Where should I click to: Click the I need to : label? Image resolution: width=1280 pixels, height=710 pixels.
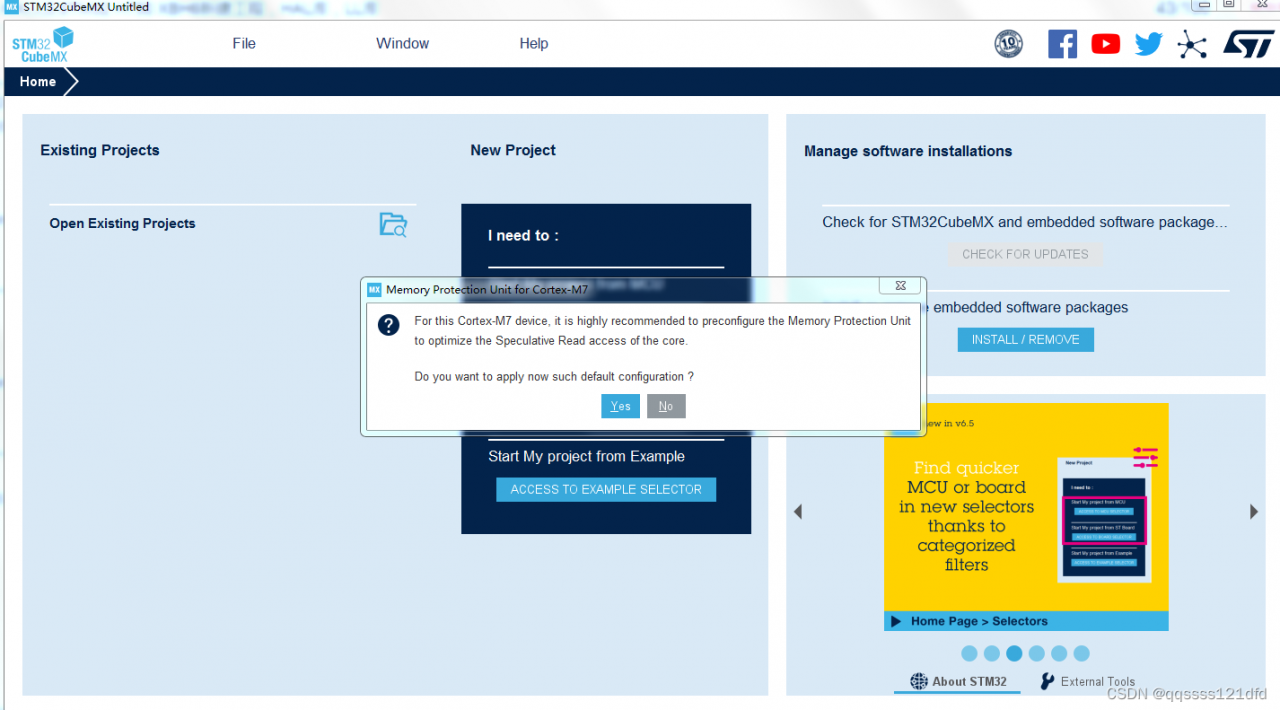[x=523, y=235]
